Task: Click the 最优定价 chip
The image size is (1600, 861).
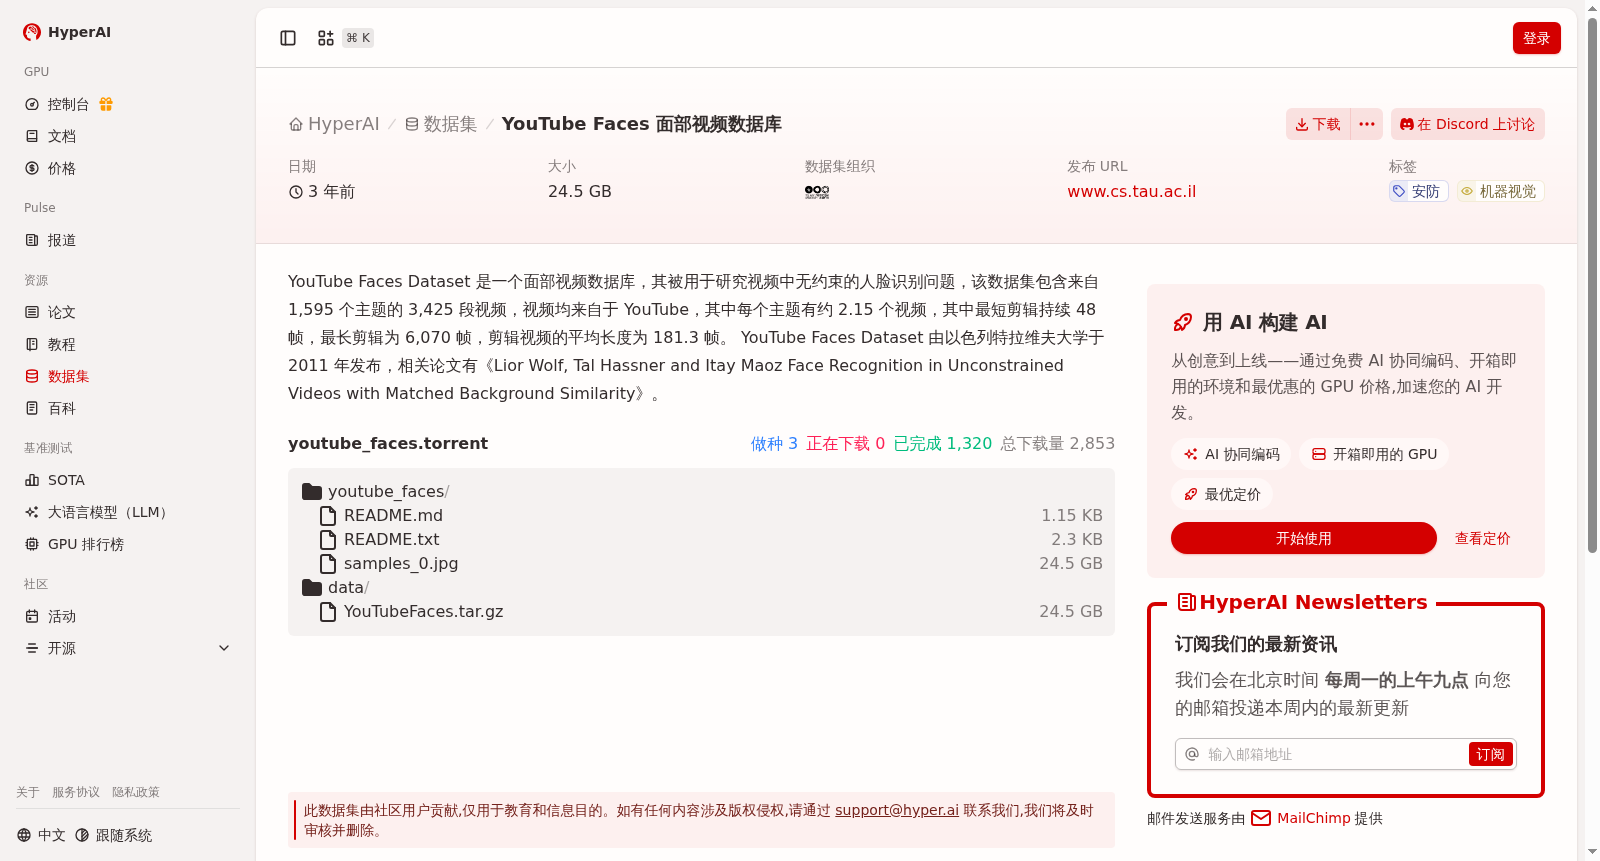Action: pyautogui.click(x=1222, y=494)
